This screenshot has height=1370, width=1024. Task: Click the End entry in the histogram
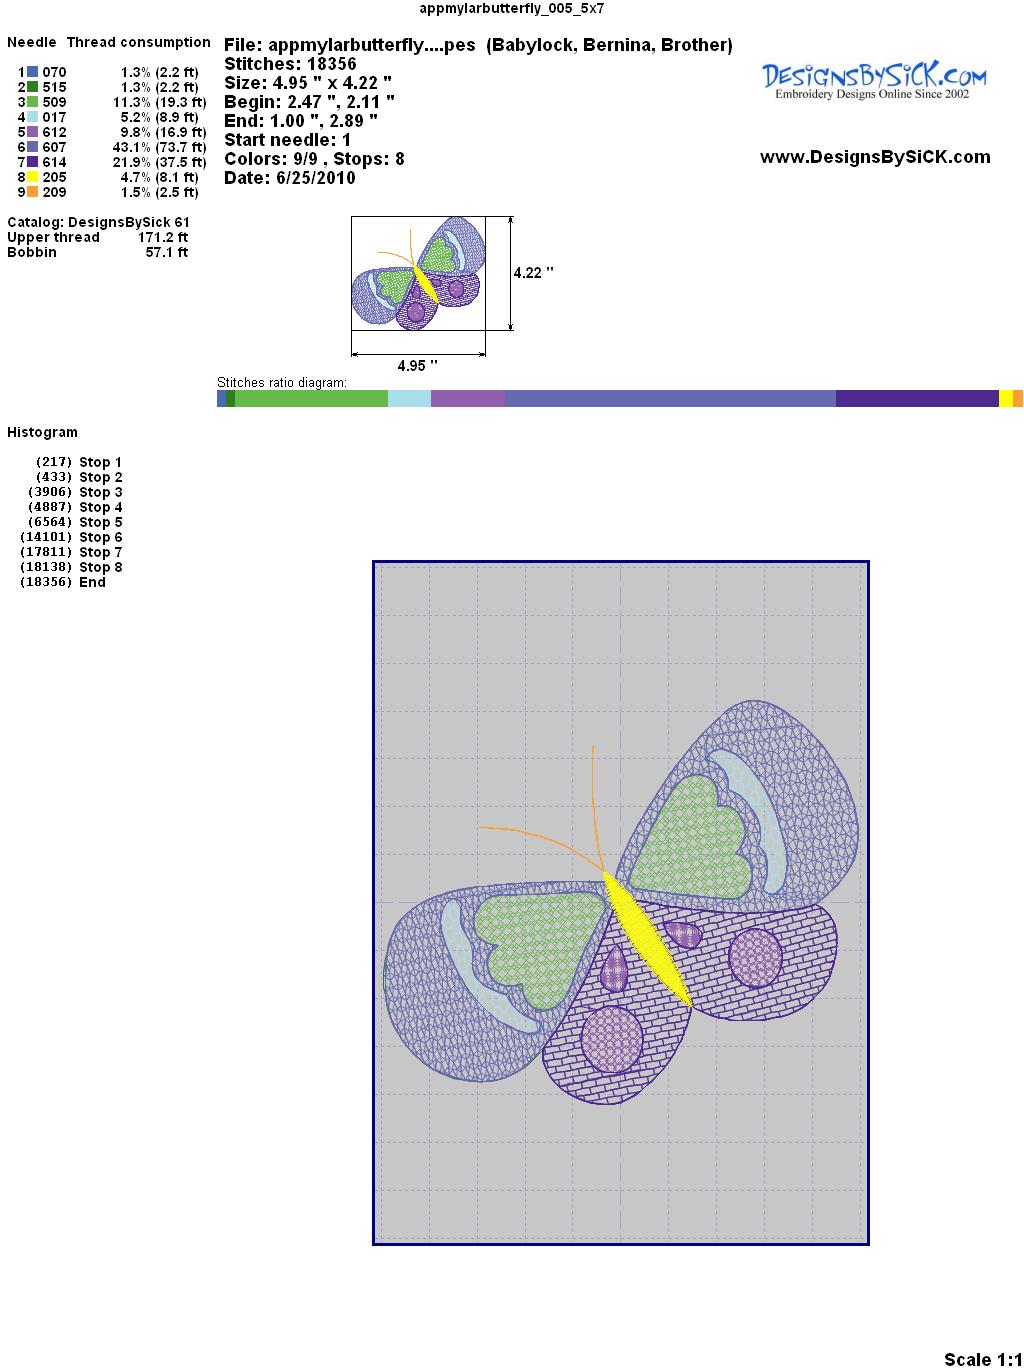tap(92, 582)
